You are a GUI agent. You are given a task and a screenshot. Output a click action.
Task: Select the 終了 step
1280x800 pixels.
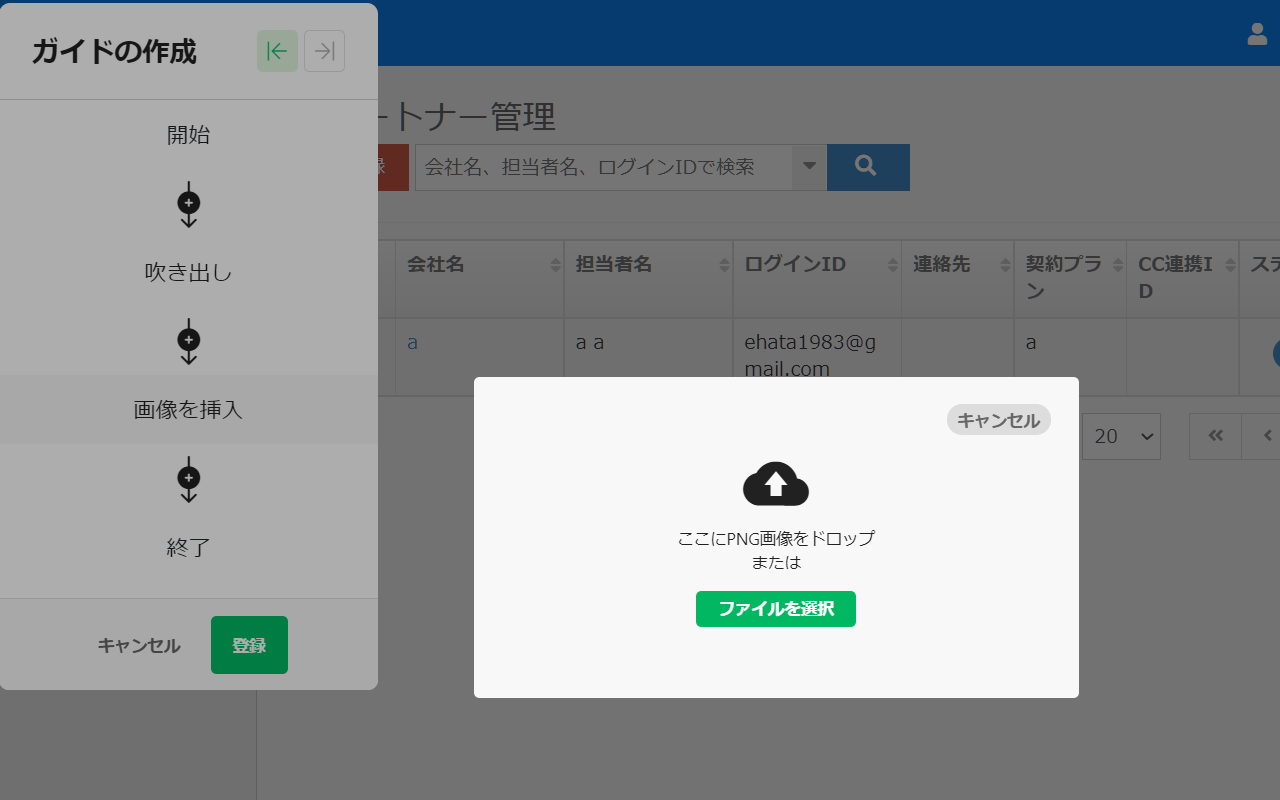[x=189, y=547]
